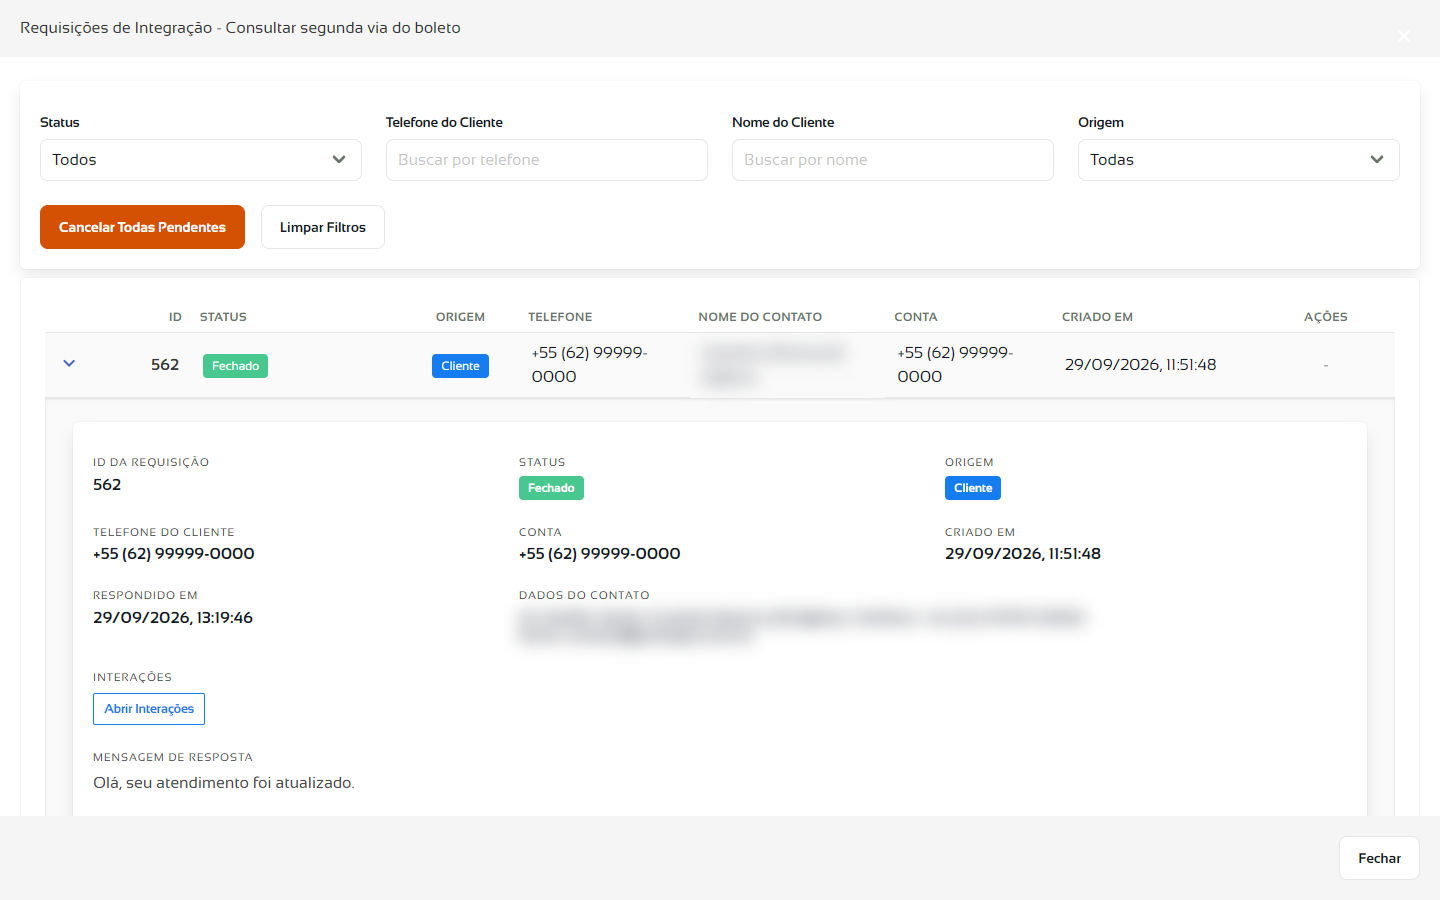Viewport: 1440px width, 900px height.
Task: Click the AÇÕES column header
Action: point(1326,317)
